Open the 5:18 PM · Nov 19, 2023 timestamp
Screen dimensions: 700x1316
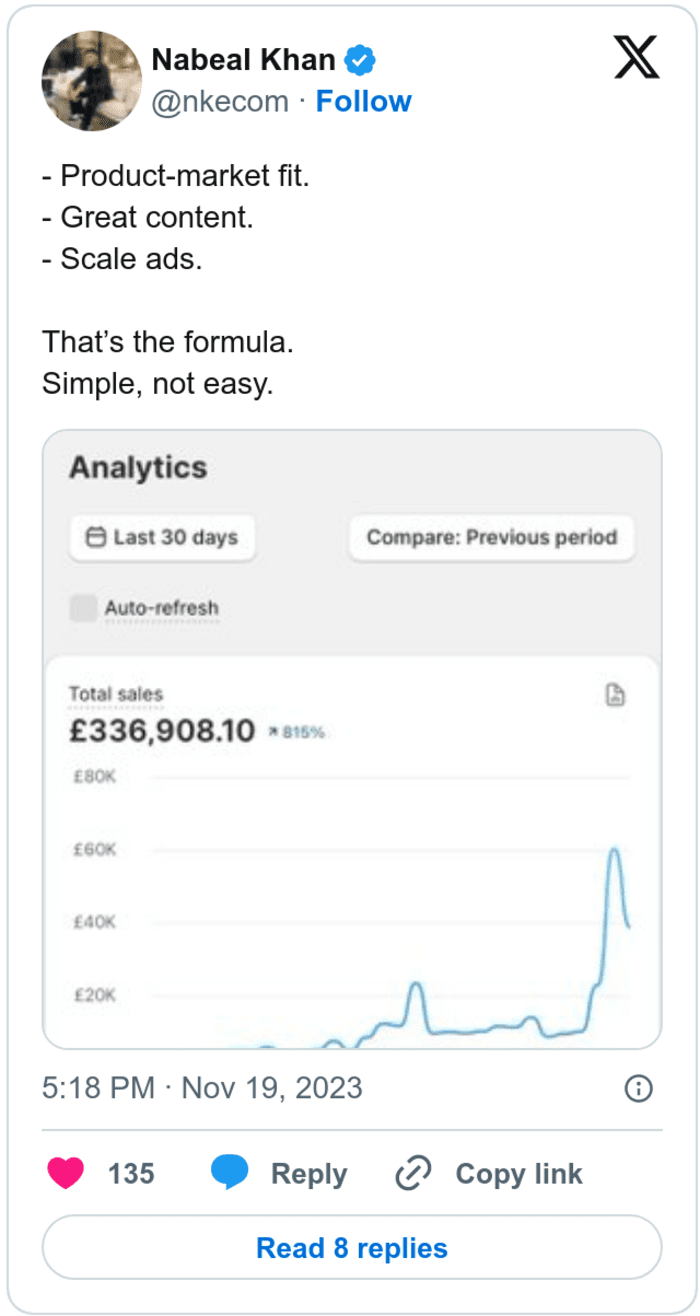tap(202, 1088)
